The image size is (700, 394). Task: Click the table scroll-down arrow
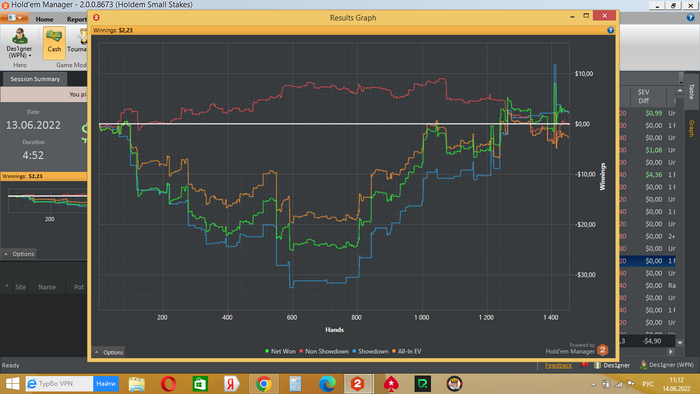click(x=680, y=343)
